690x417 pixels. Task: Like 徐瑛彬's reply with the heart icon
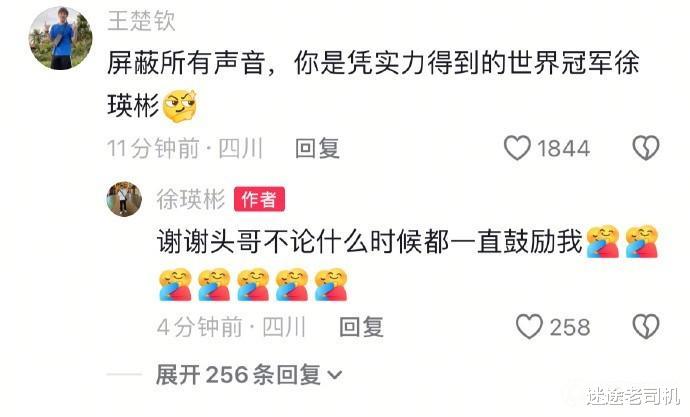pyautogui.click(x=529, y=326)
